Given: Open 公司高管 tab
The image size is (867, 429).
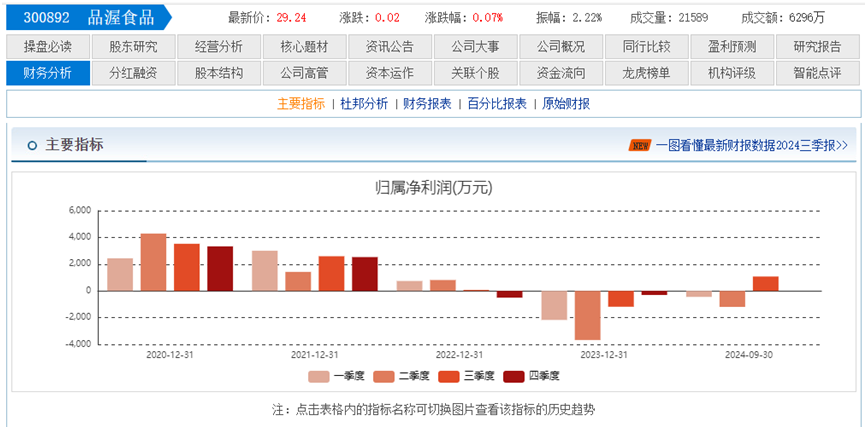Looking at the screenshot, I should click(305, 73).
